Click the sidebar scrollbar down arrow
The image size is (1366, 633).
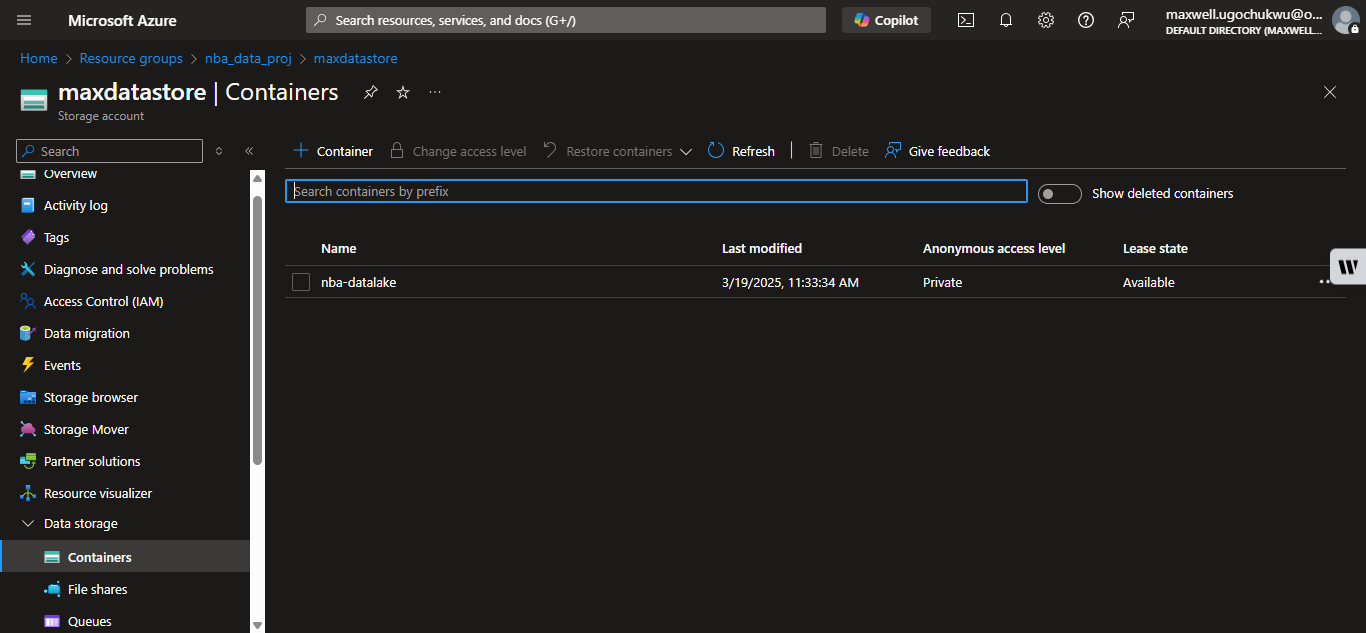[x=257, y=625]
